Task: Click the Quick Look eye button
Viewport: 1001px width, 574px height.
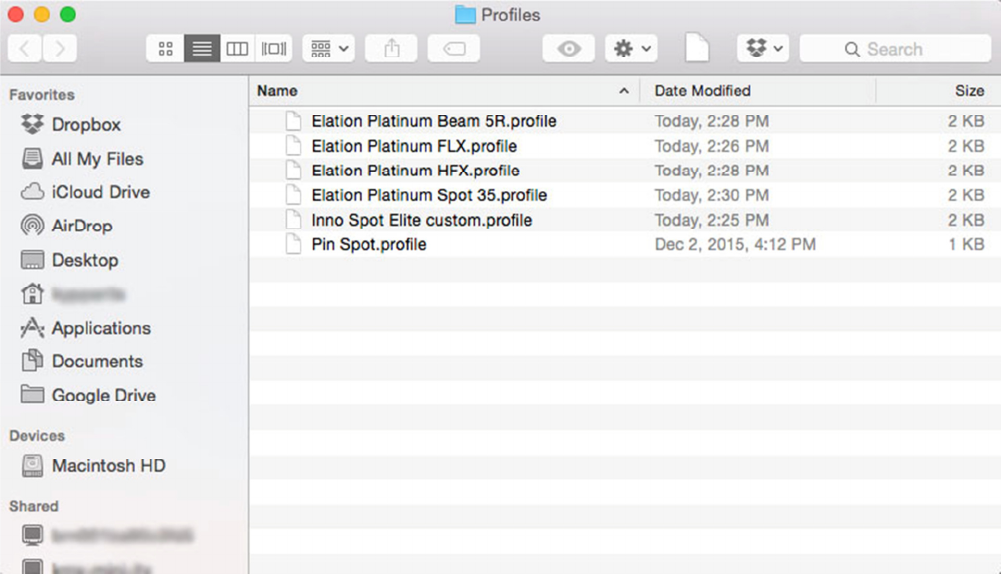Action: pyautogui.click(x=568, y=49)
